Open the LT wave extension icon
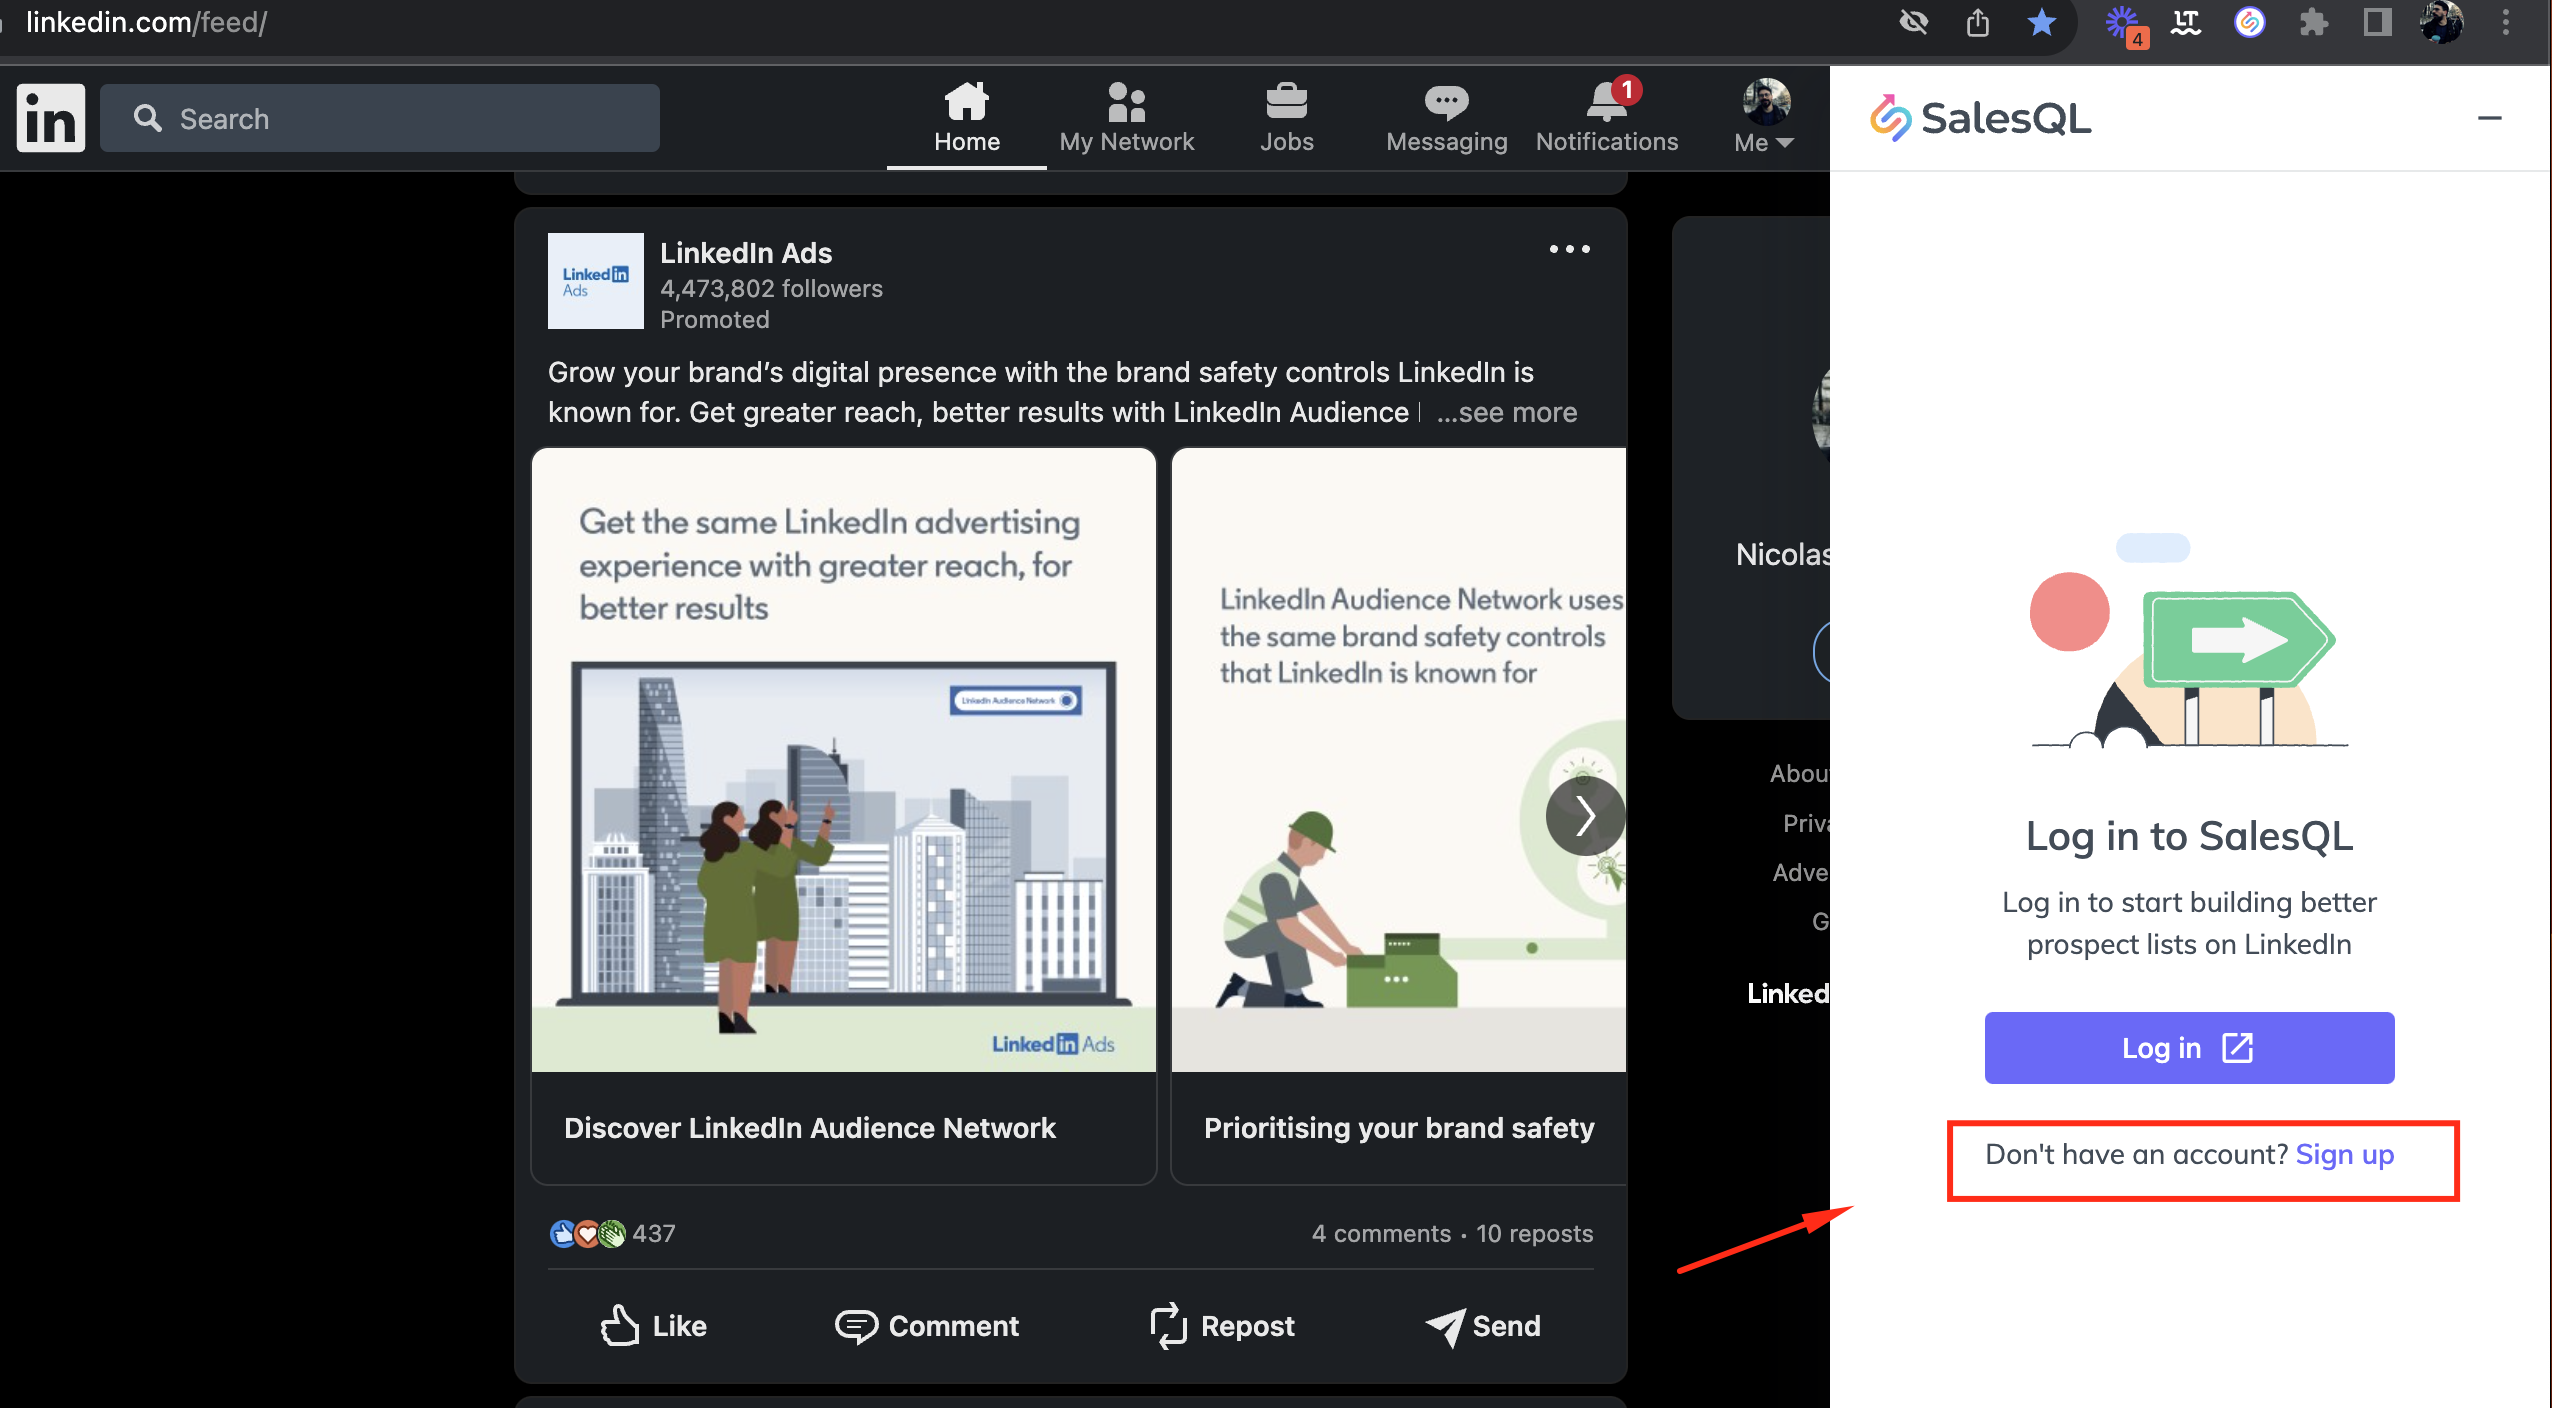 coord(2185,22)
